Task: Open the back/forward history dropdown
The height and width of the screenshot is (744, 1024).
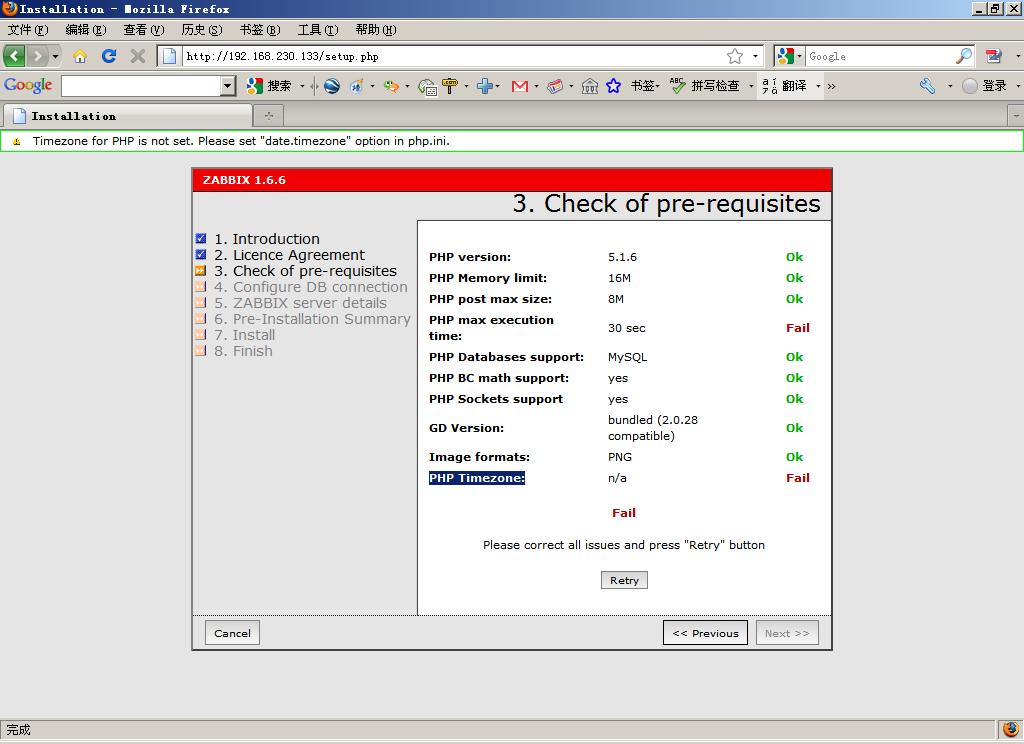Action: click(56, 56)
